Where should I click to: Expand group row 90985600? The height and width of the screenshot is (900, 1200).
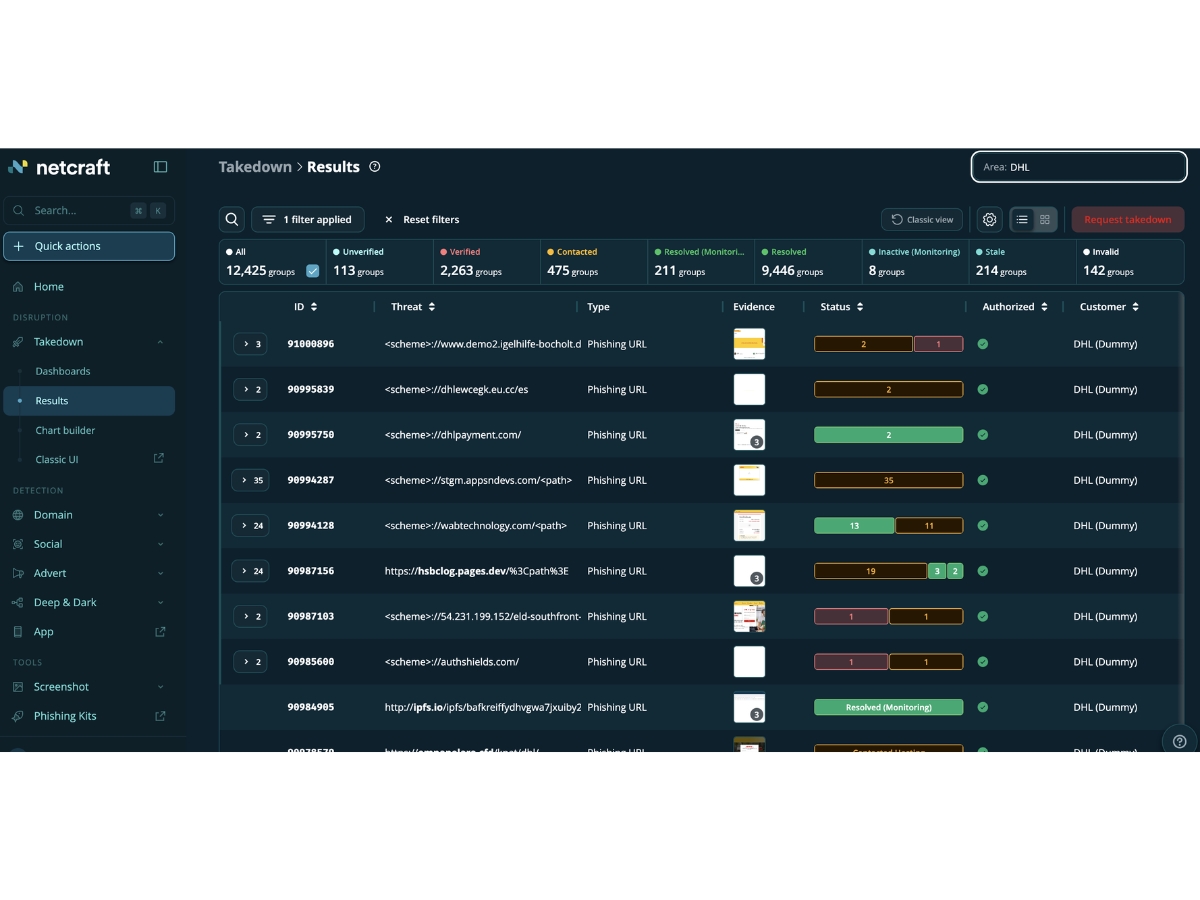(251, 662)
